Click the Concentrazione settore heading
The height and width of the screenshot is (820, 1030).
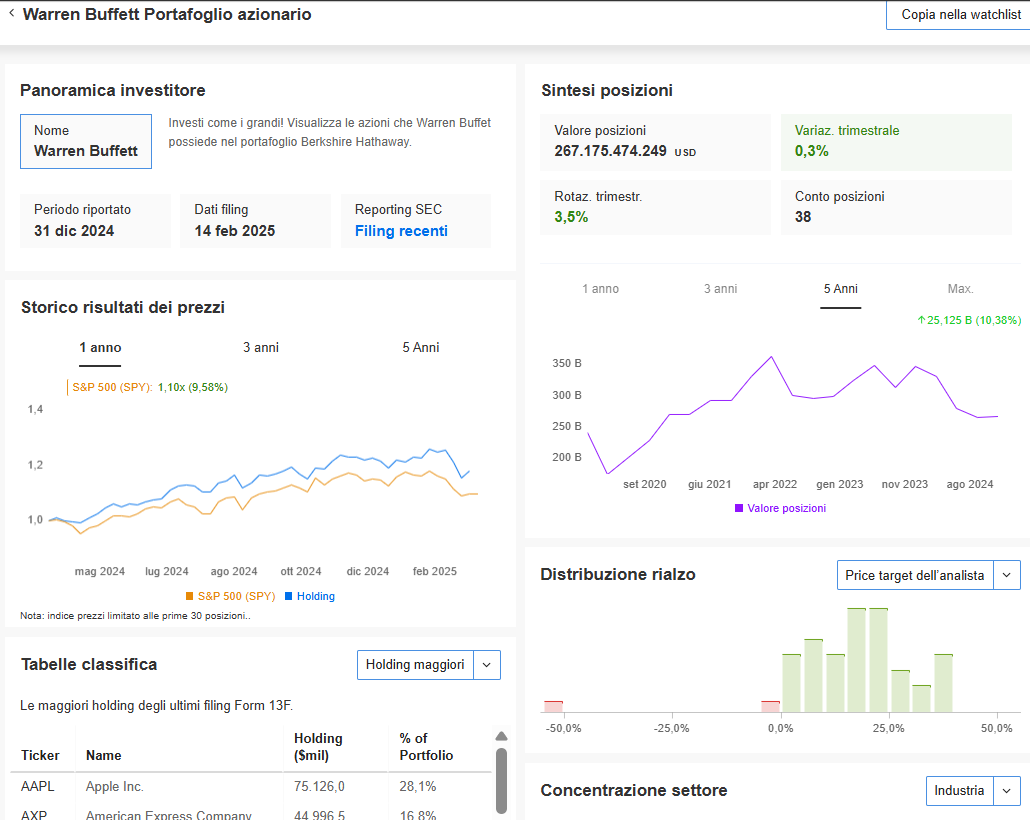click(x=634, y=790)
